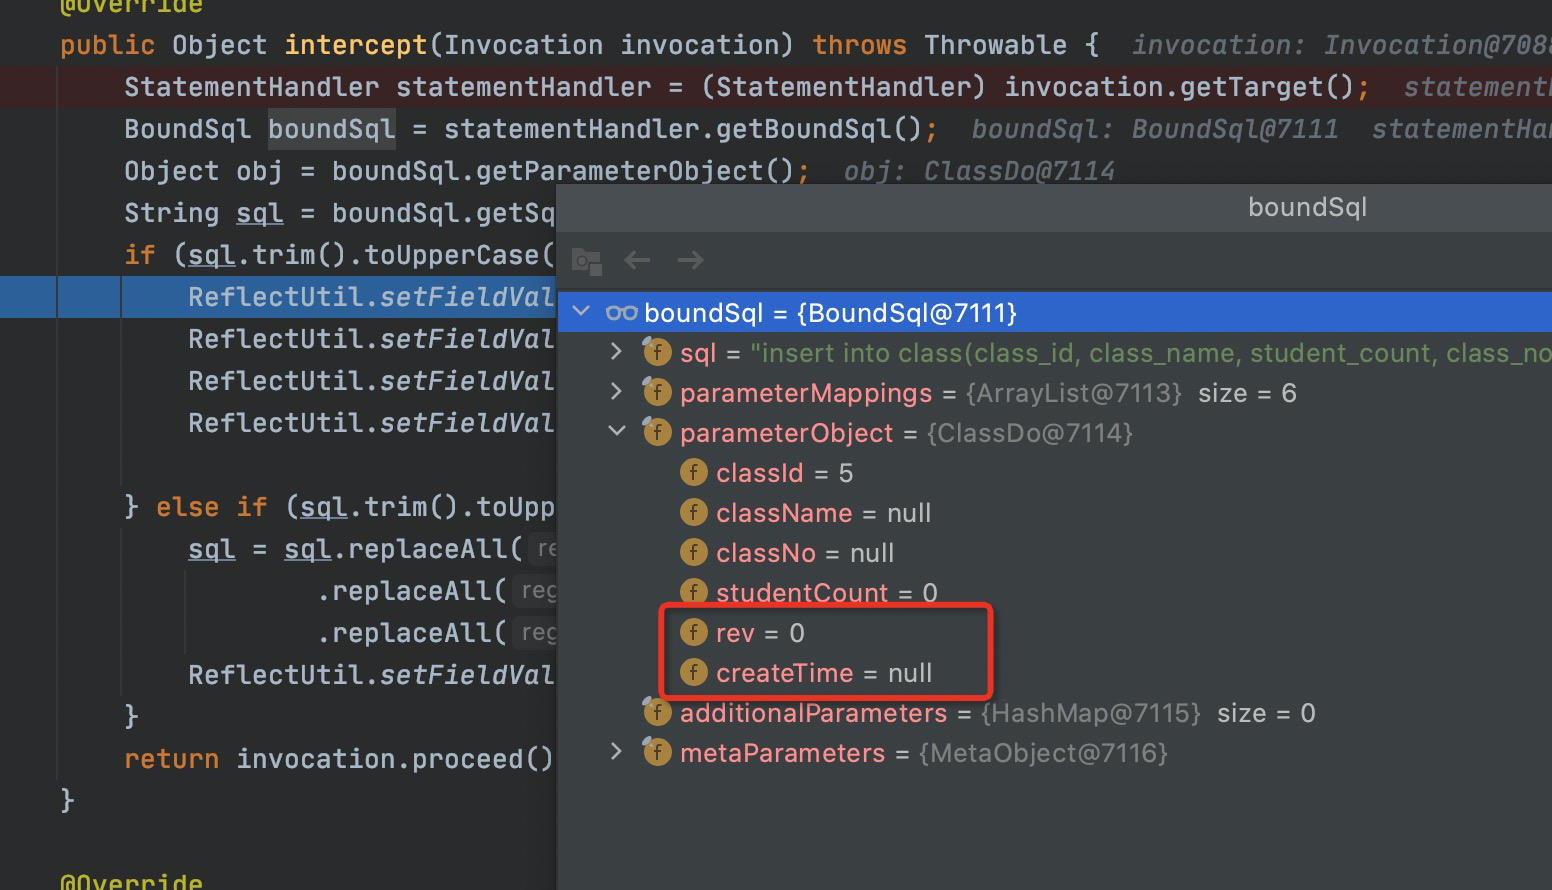The height and width of the screenshot is (890, 1552).
Task: Click the set-as-root folder icon in popup toolbar
Action: click(x=586, y=261)
